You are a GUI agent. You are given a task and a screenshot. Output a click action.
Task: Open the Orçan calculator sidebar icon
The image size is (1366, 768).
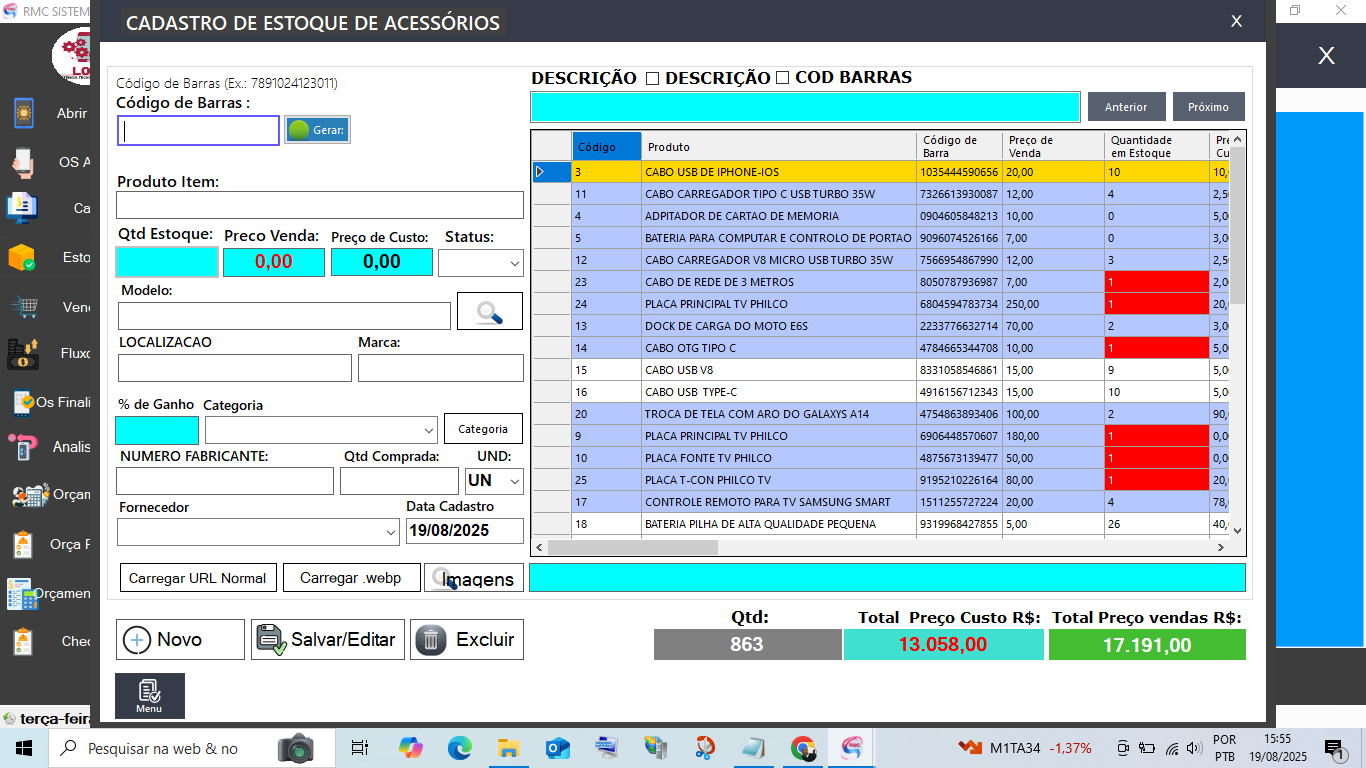[x=30, y=494]
